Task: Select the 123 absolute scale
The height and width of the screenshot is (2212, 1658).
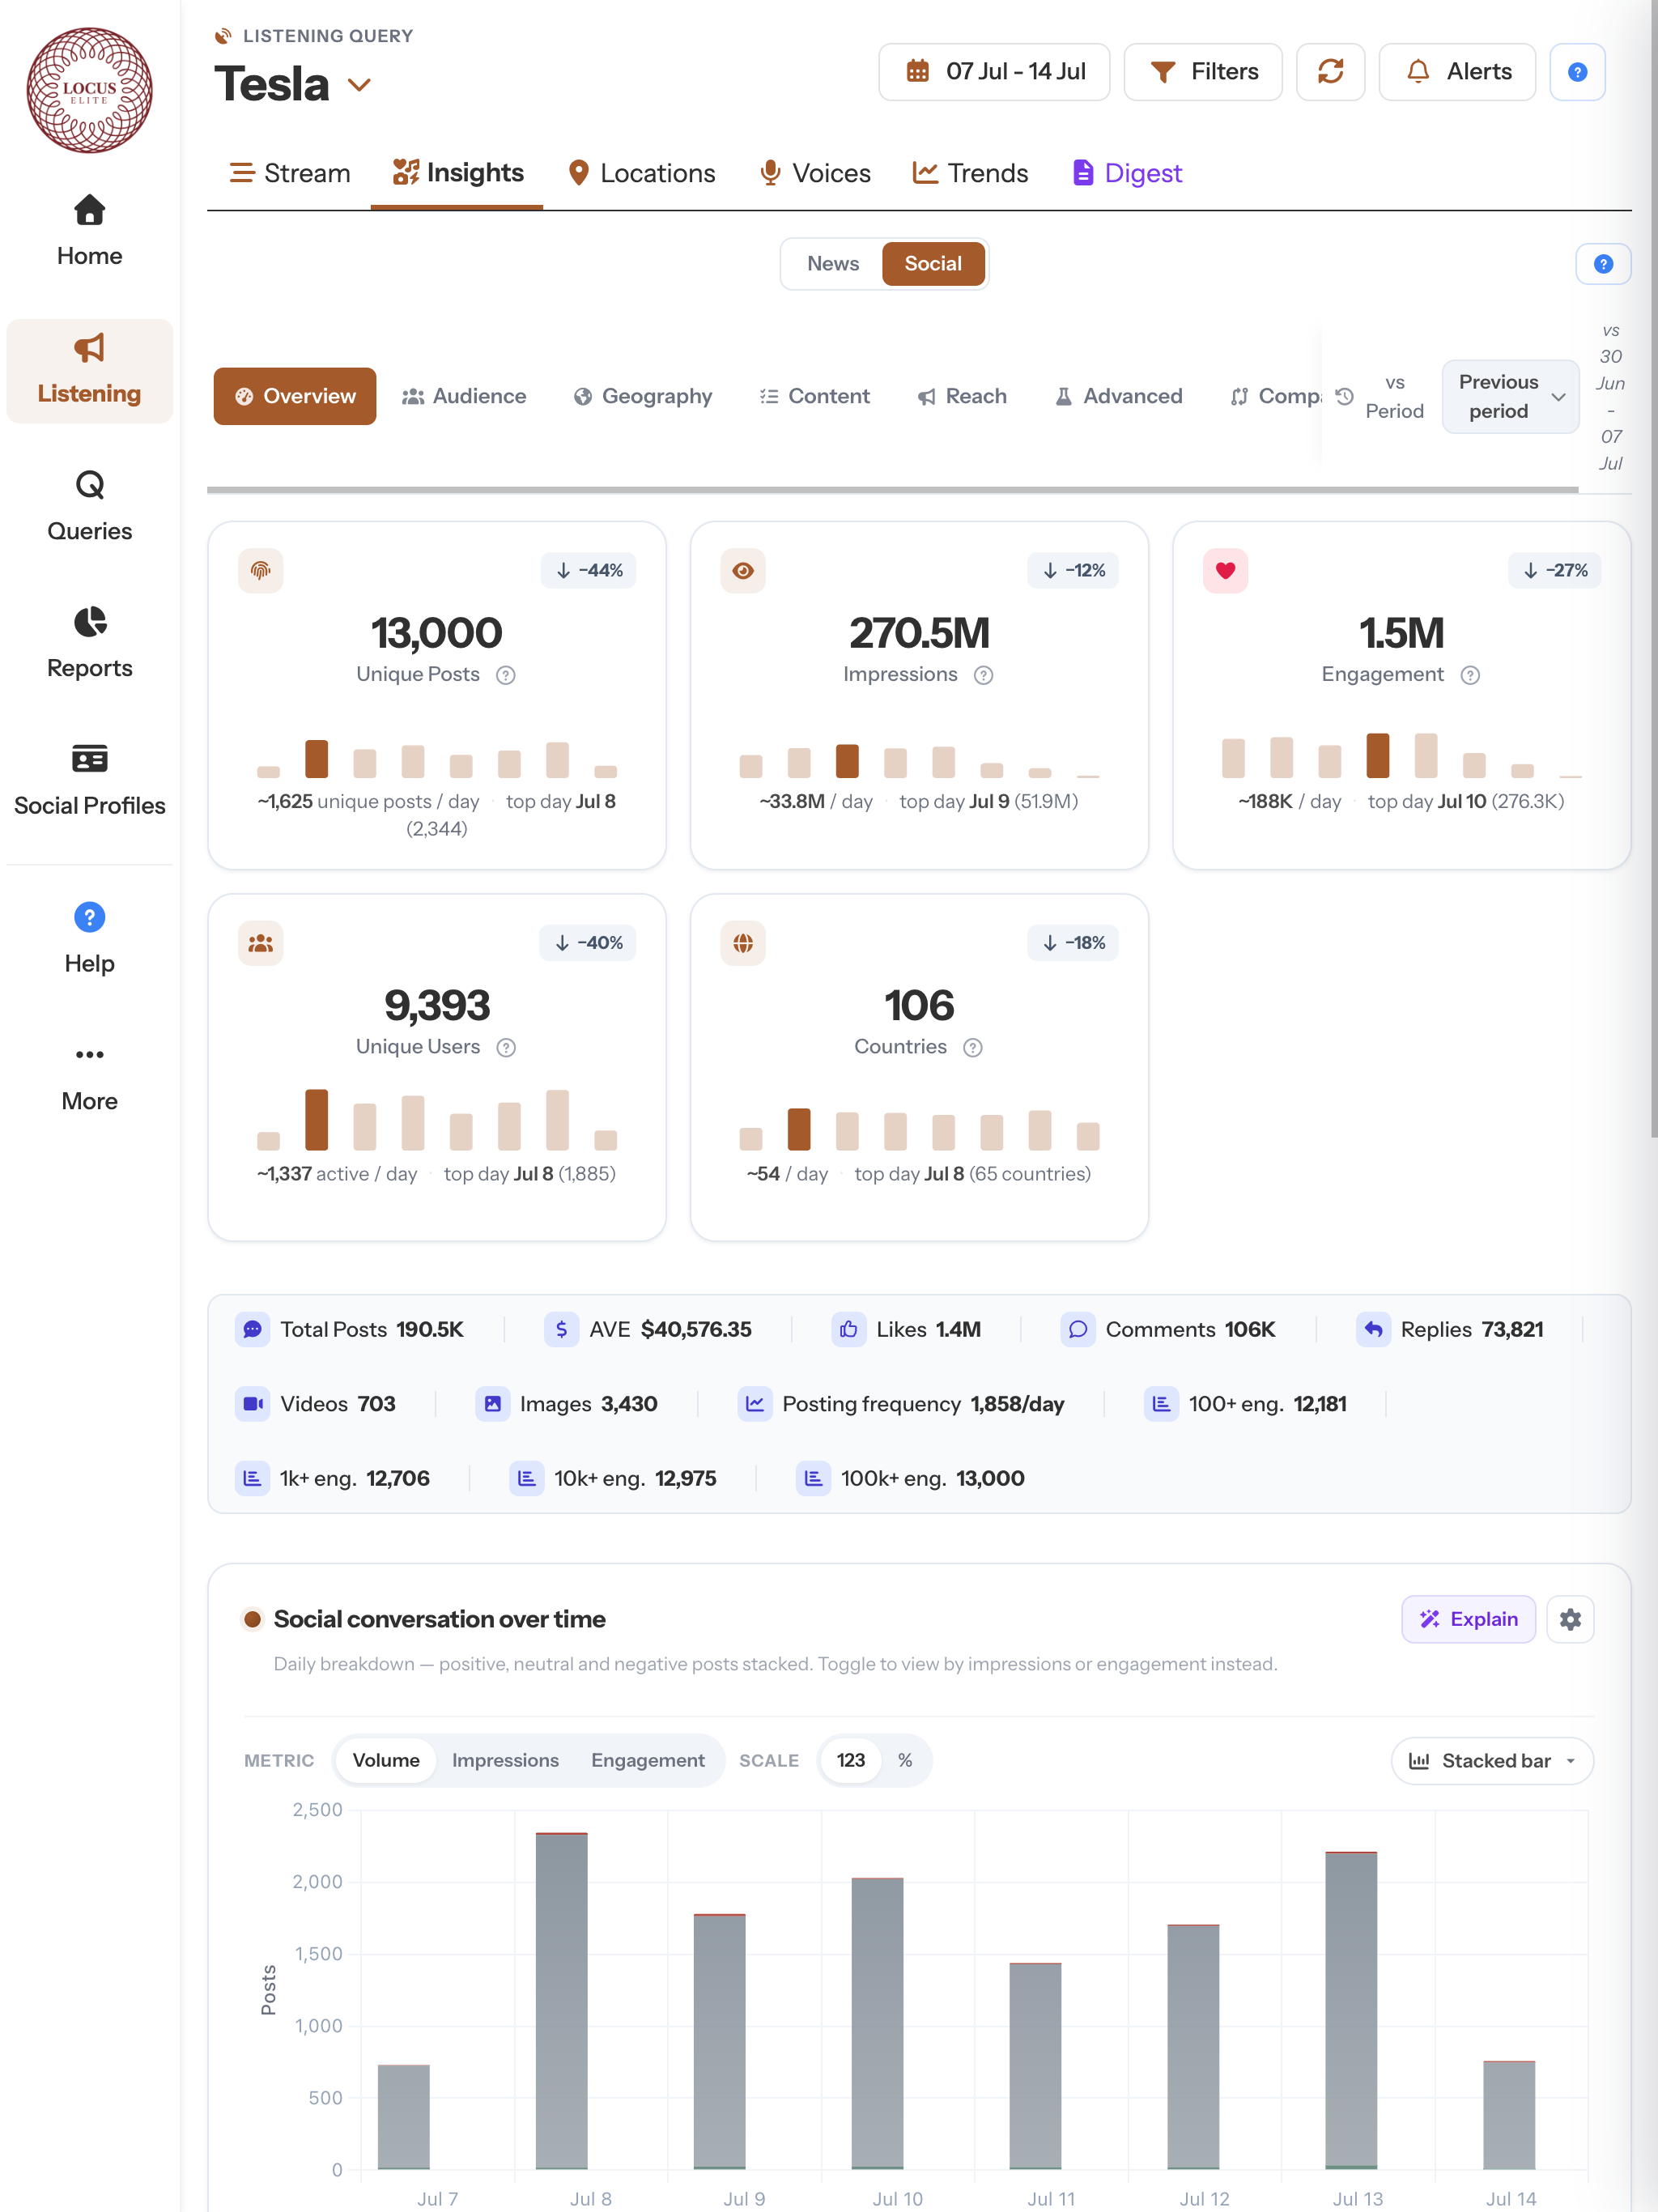Action: click(850, 1760)
